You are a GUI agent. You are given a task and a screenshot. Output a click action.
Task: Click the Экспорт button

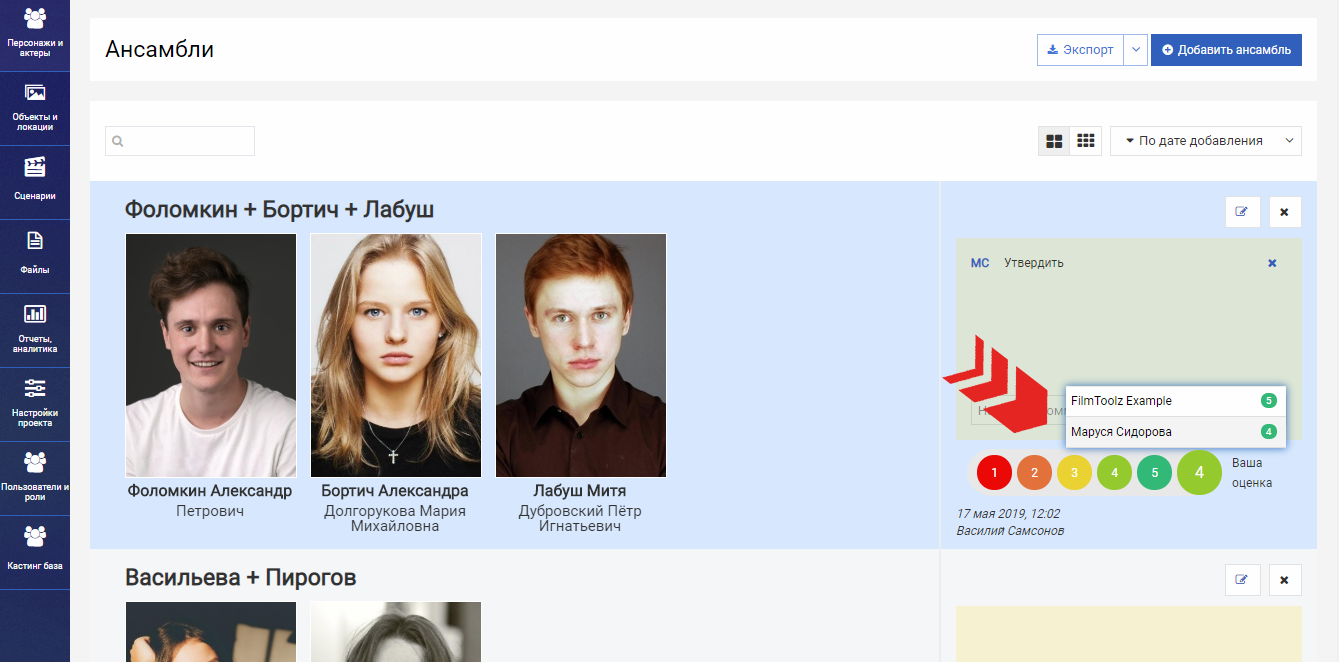(x=1080, y=50)
